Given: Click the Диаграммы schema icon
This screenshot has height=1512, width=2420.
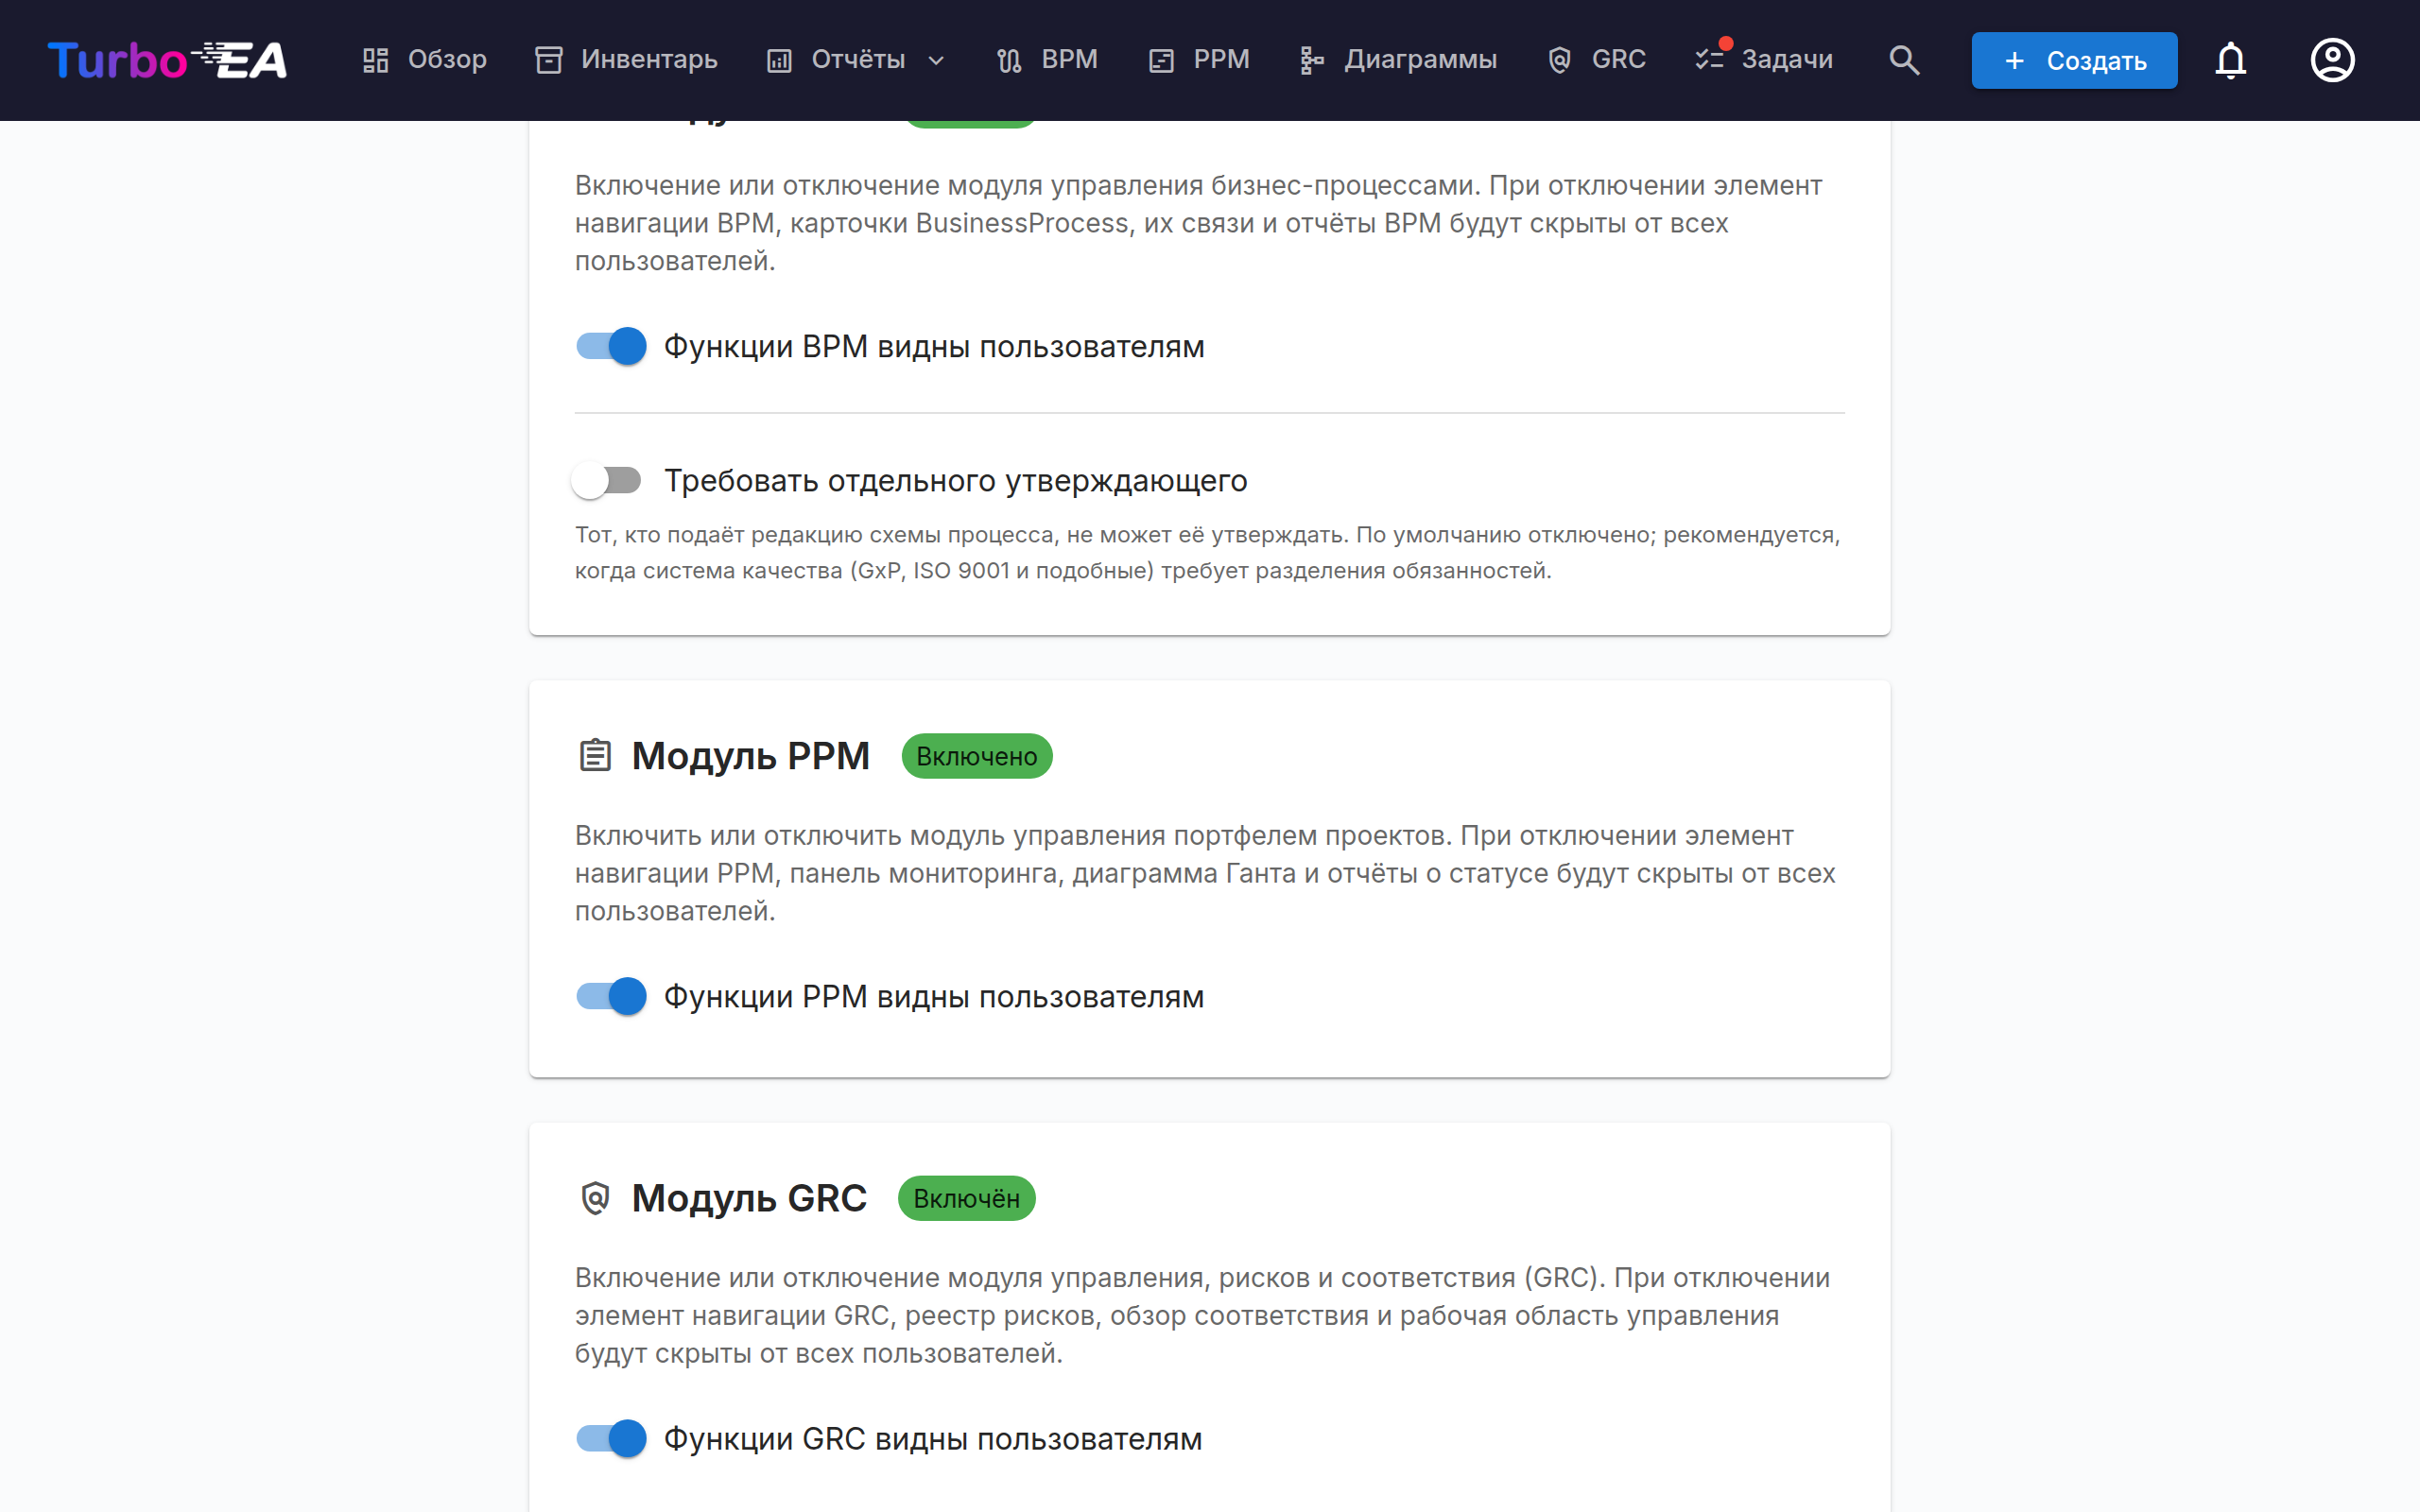Looking at the screenshot, I should 1312,60.
